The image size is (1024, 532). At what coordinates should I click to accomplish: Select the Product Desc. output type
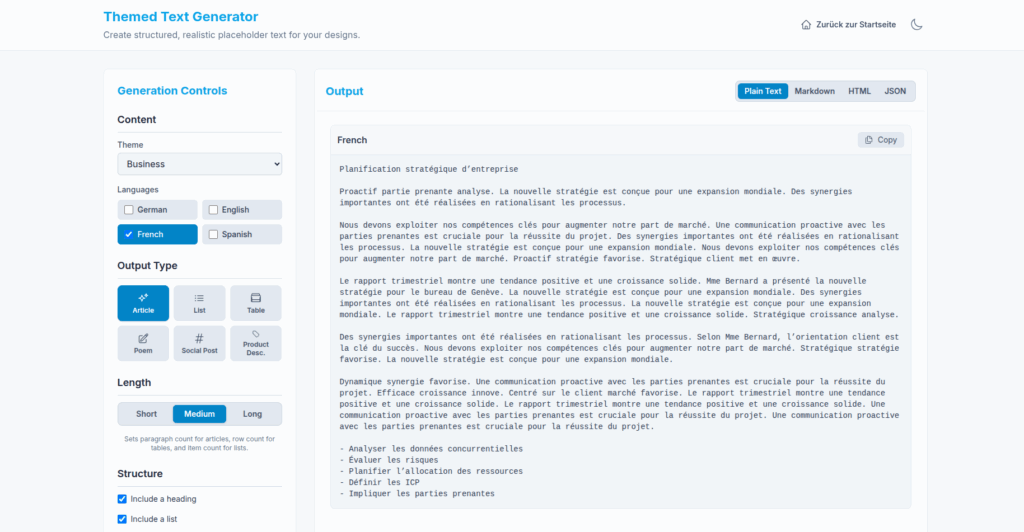(x=256, y=343)
